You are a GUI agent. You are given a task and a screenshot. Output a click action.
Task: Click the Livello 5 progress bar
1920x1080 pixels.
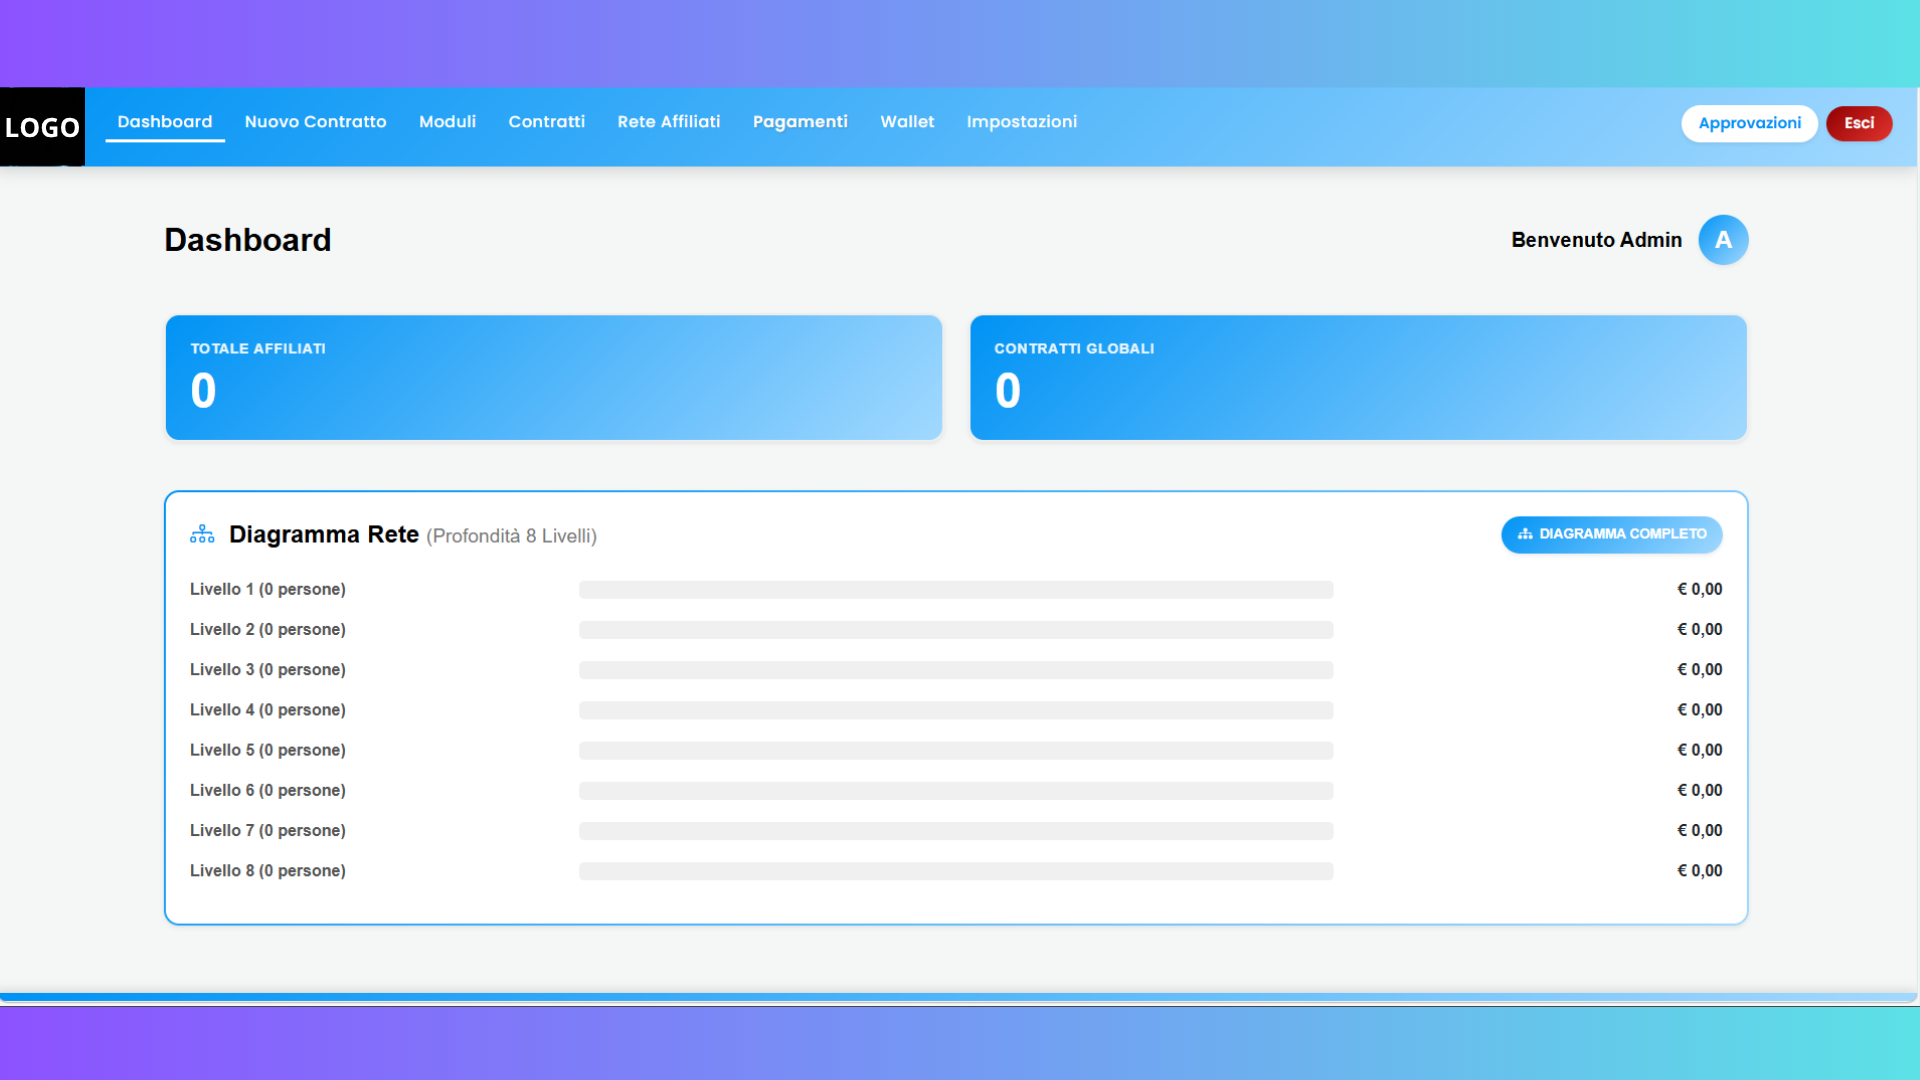(x=955, y=751)
